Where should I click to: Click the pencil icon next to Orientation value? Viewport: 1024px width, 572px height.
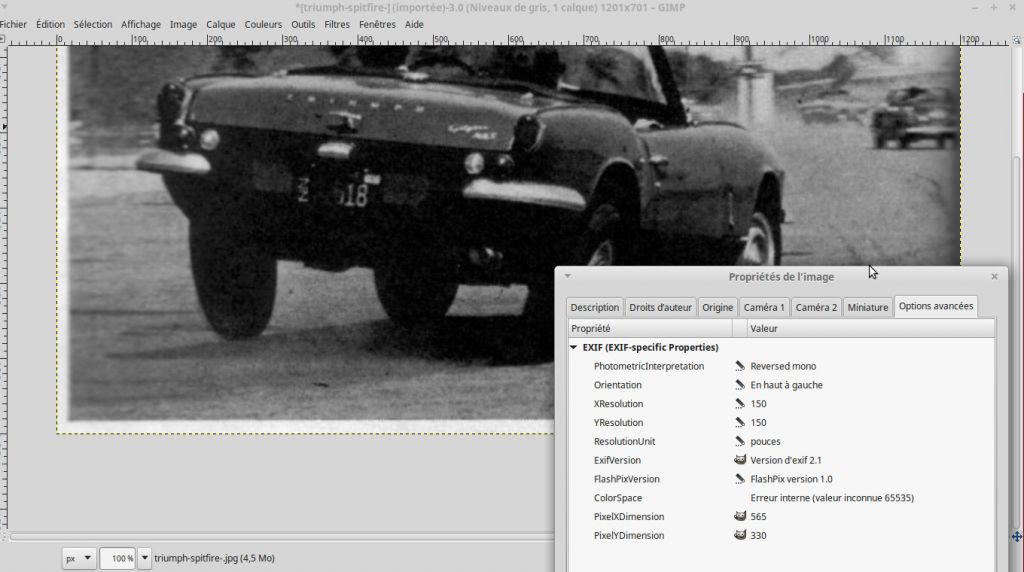click(739, 385)
